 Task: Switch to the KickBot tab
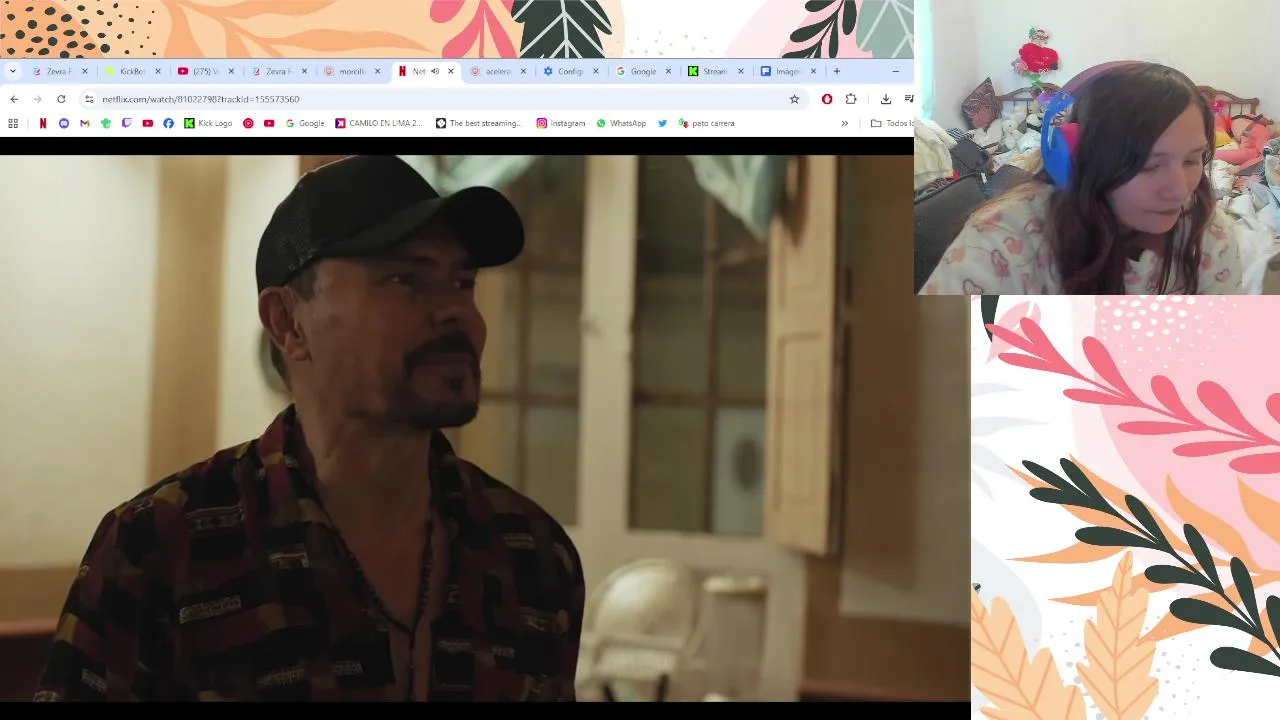(x=132, y=71)
